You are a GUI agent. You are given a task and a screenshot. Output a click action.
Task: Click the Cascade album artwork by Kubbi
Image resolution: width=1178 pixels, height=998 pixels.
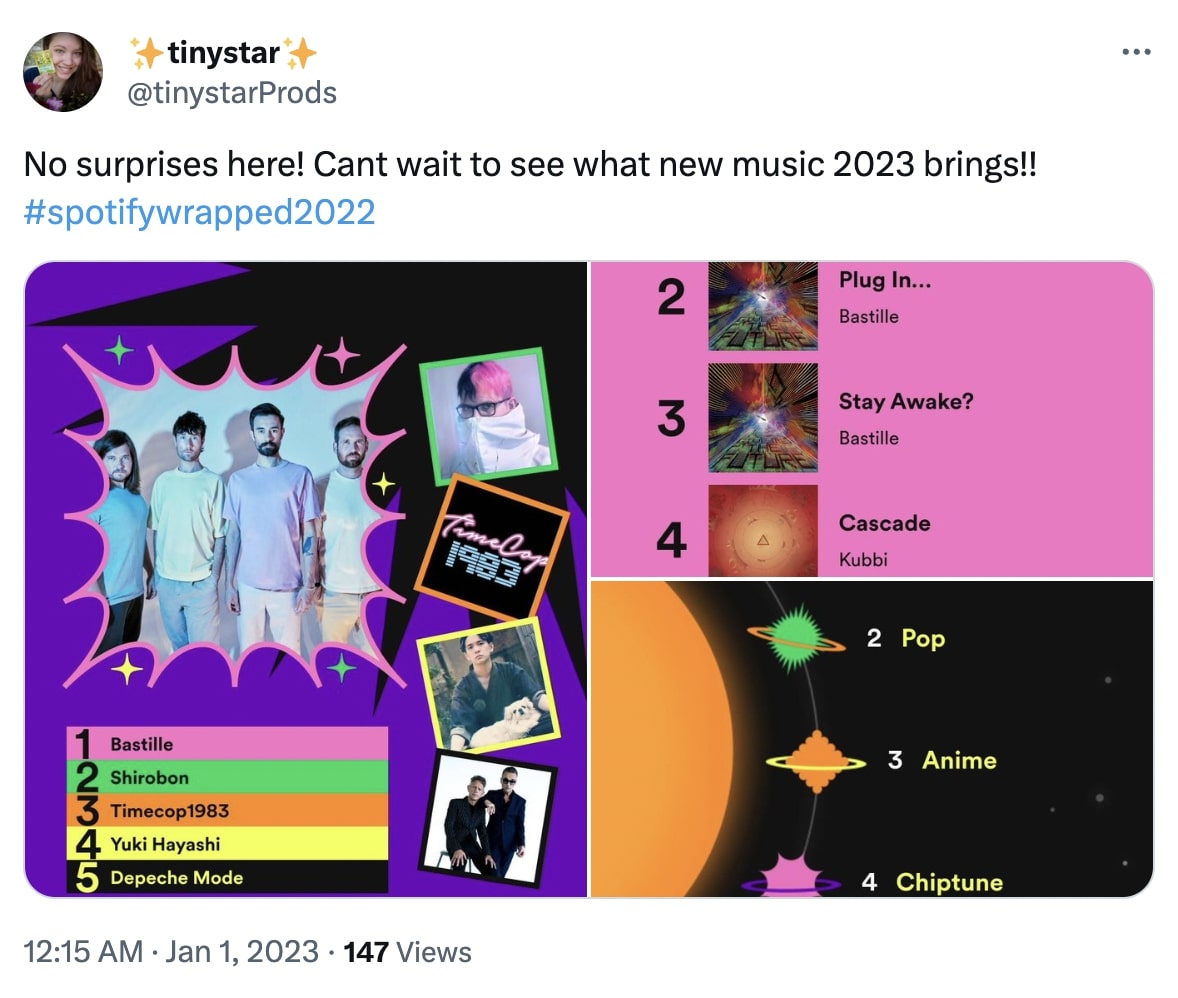[x=763, y=531]
